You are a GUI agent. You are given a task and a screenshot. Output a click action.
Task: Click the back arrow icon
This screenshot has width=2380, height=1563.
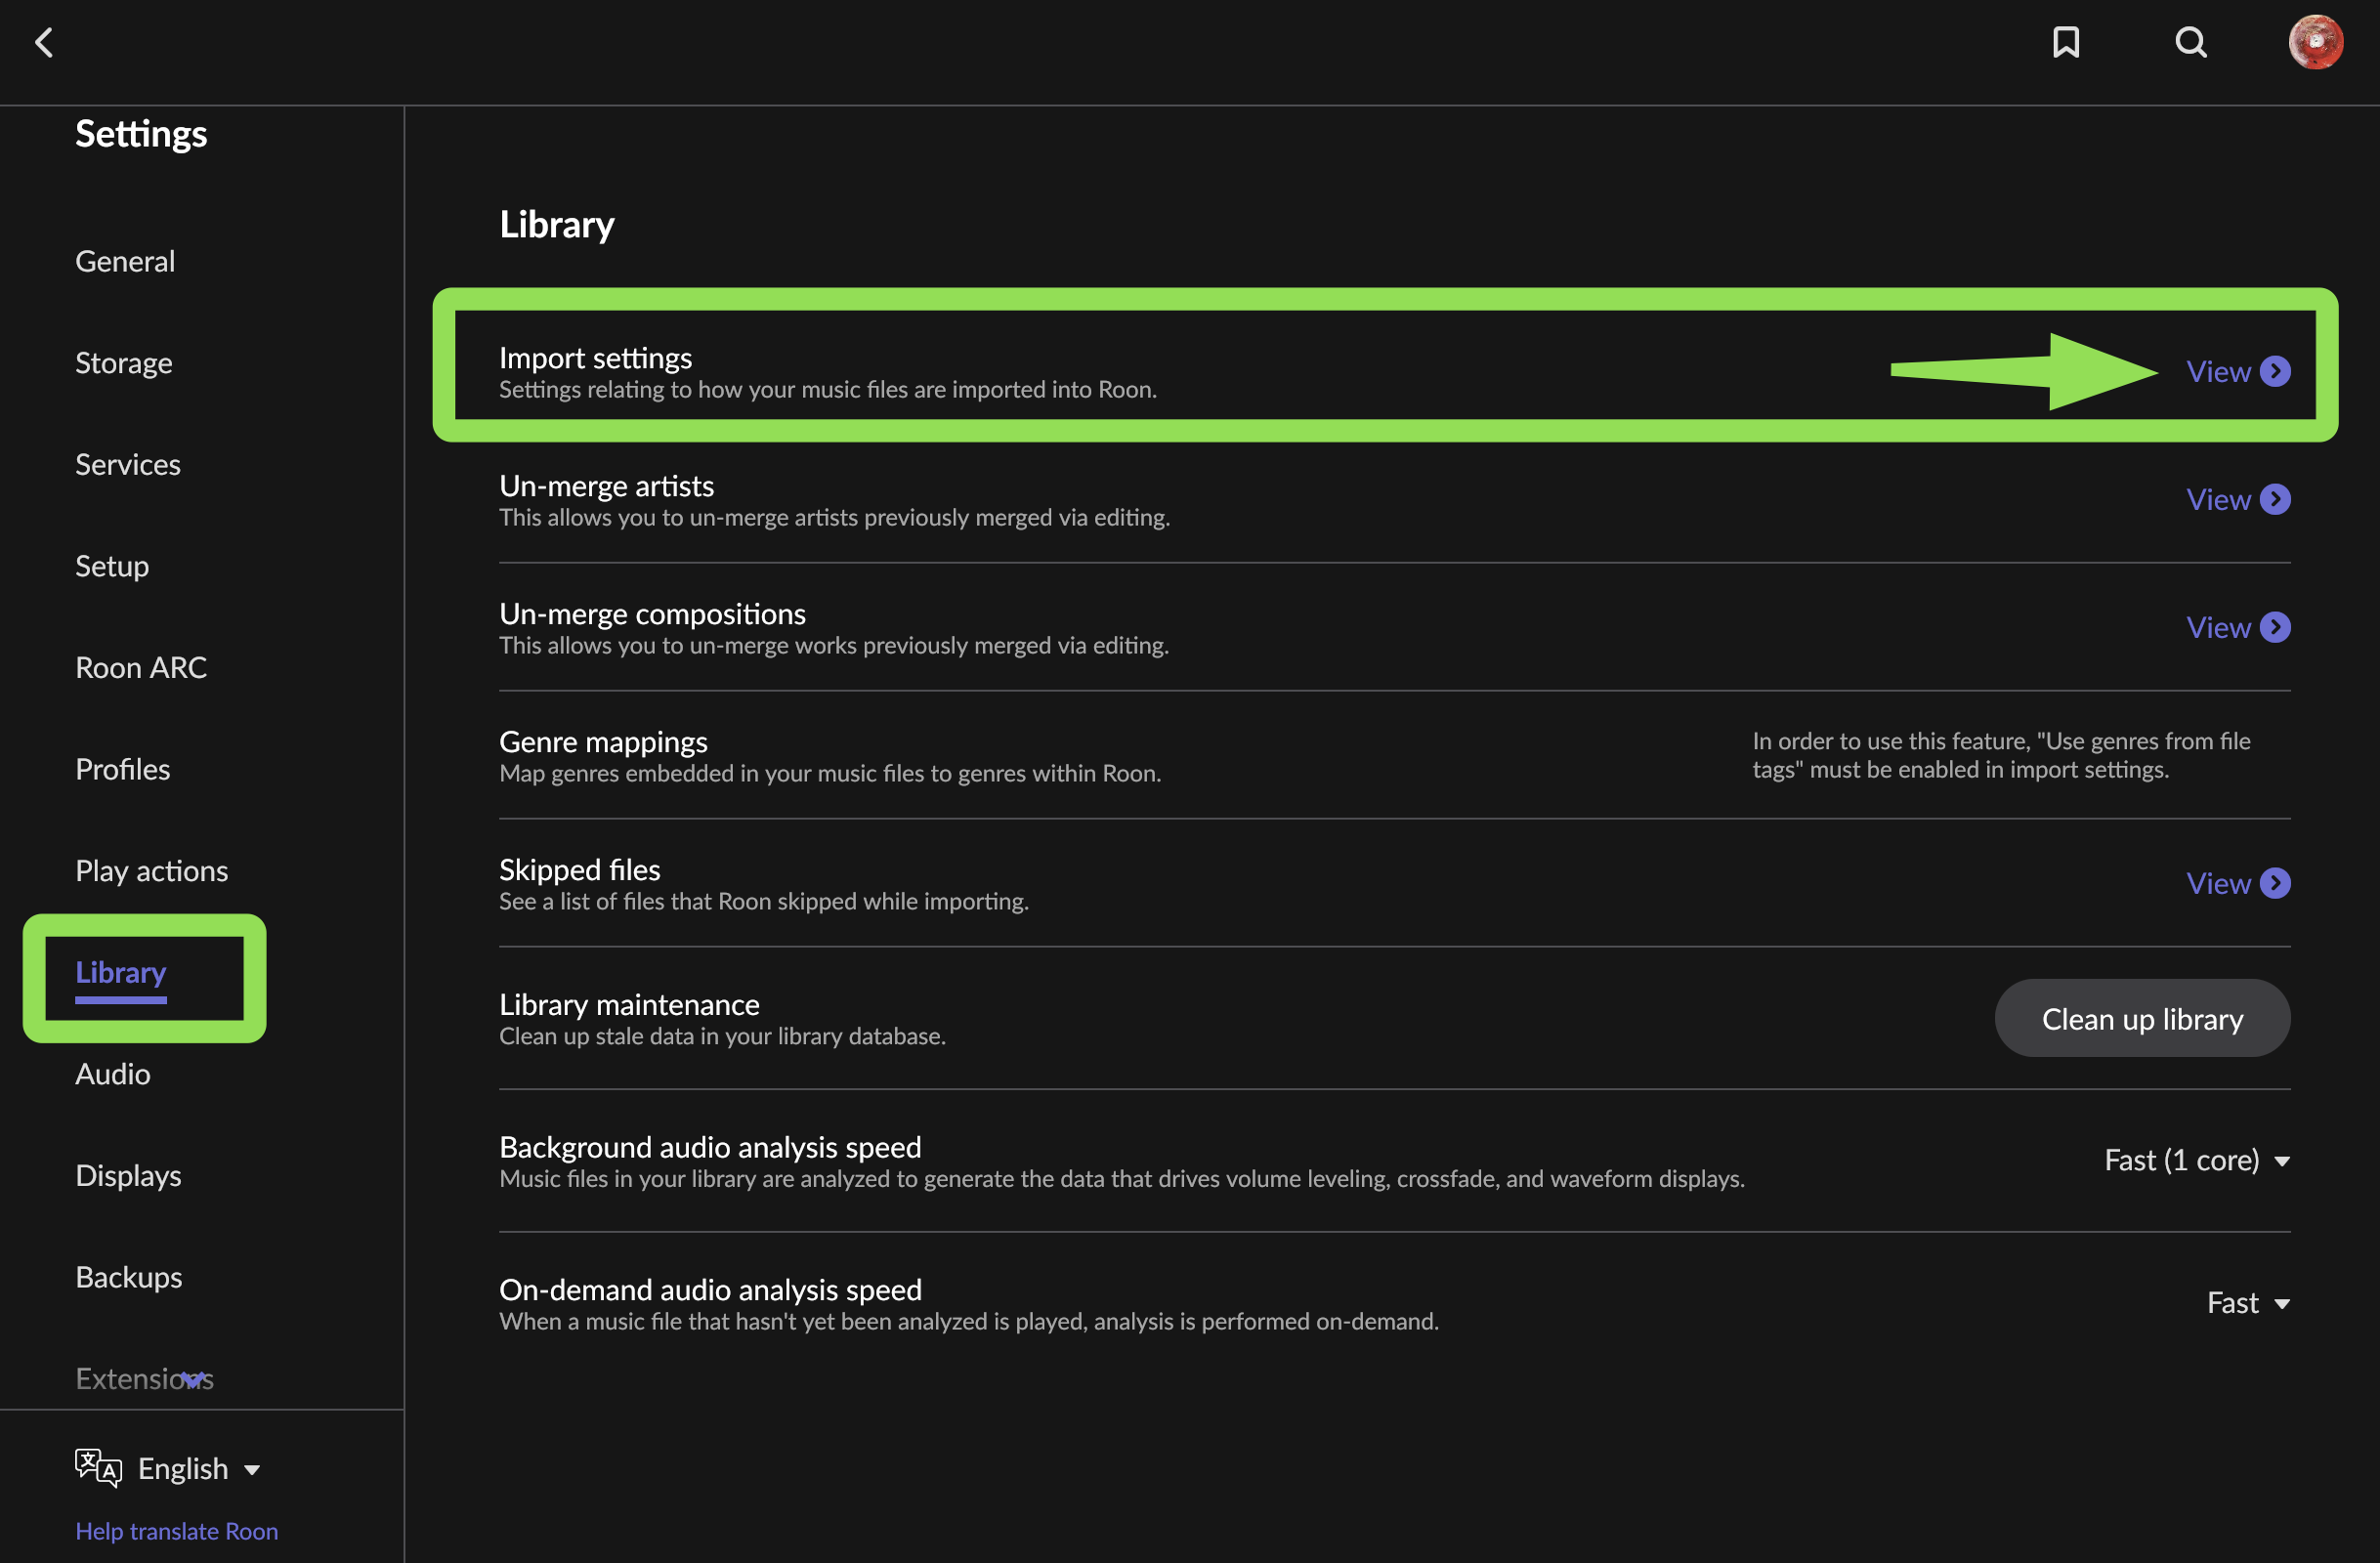pos(44,42)
